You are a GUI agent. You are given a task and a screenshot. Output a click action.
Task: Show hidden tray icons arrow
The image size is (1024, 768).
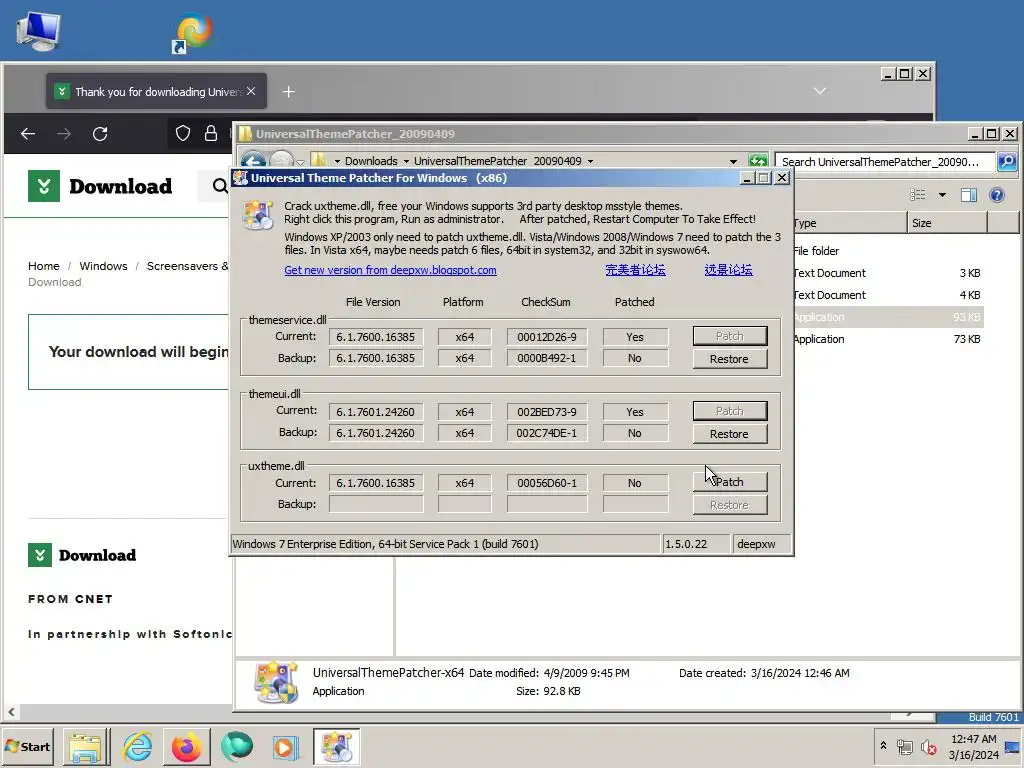coord(884,746)
